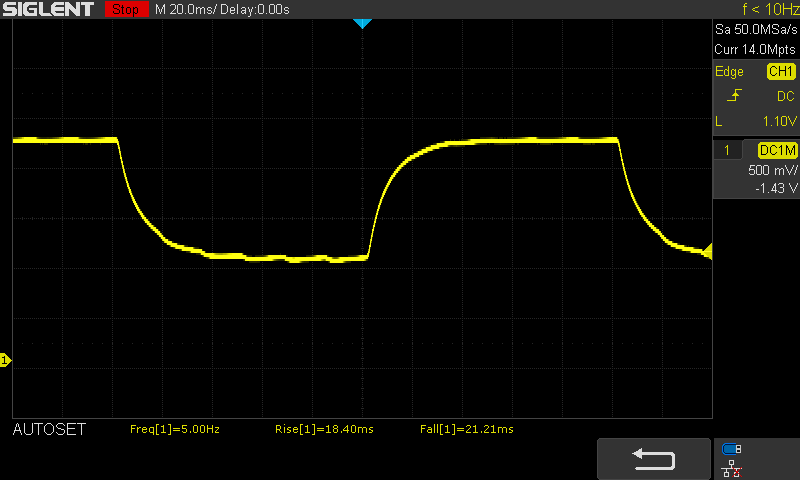The image size is (800, 480).
Task: Click the 500 mV/ vertical scale value
Action: point(772,170)
